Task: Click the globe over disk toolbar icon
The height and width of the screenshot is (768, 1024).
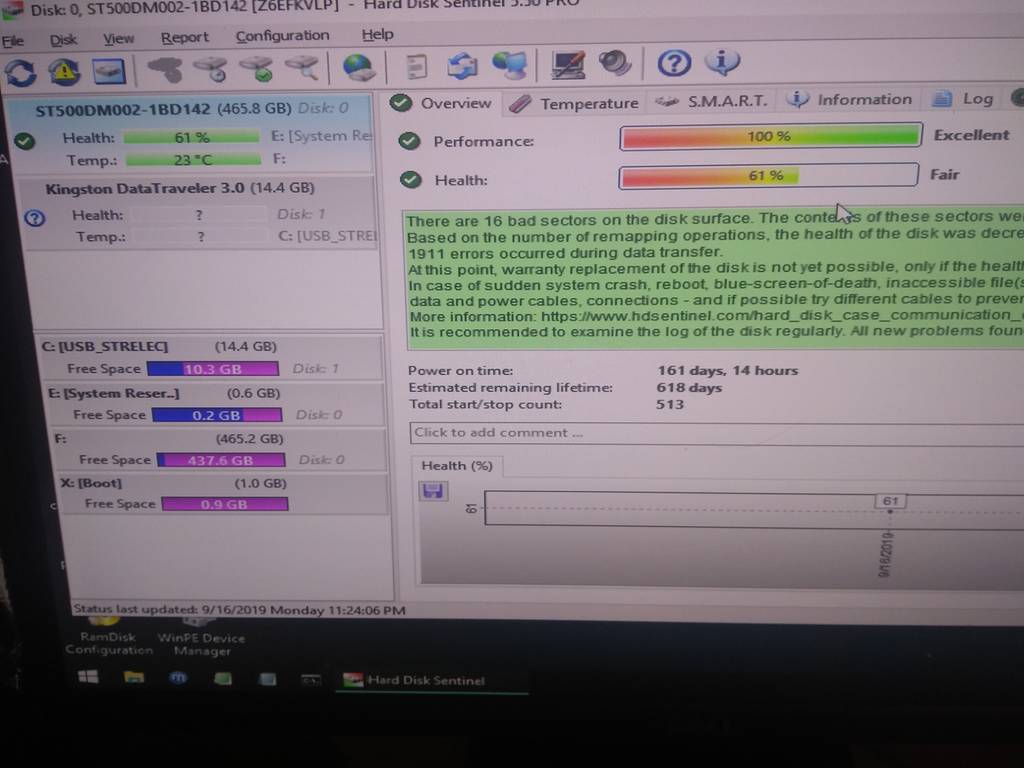Action: pyautogui.click(x=358, y=67)
